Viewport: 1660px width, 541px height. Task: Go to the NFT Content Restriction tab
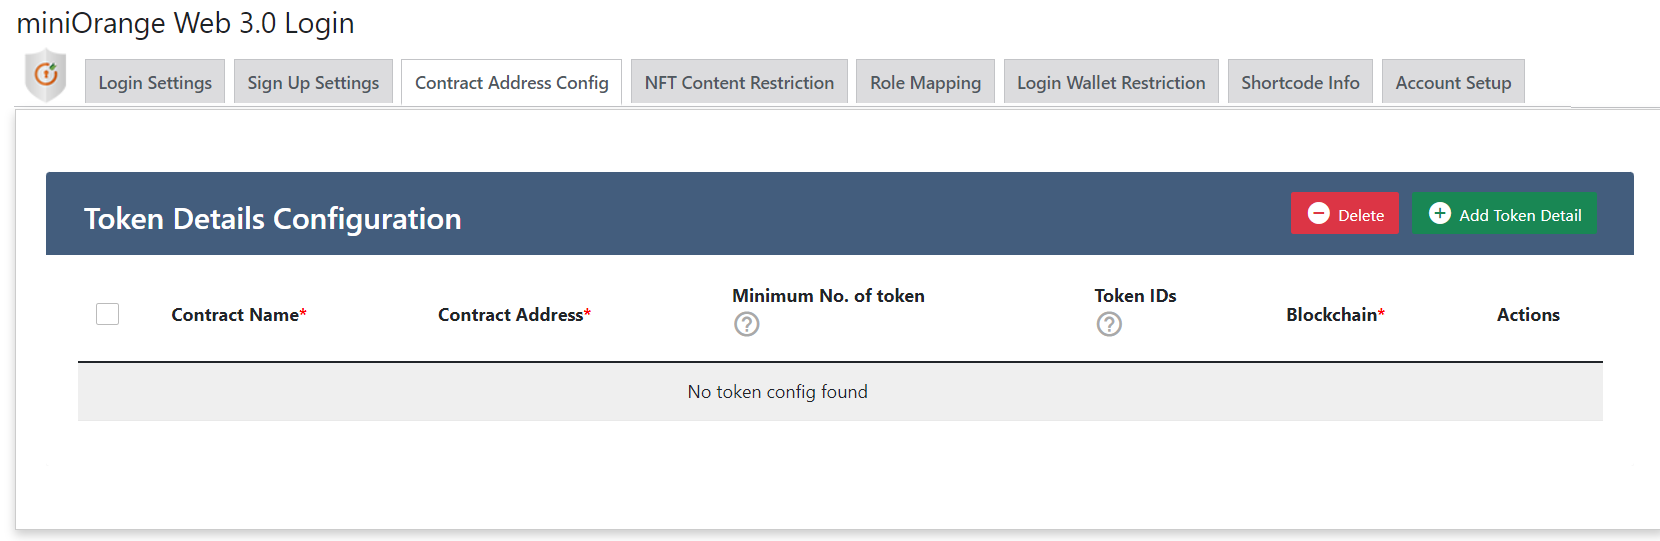[739, 82]
